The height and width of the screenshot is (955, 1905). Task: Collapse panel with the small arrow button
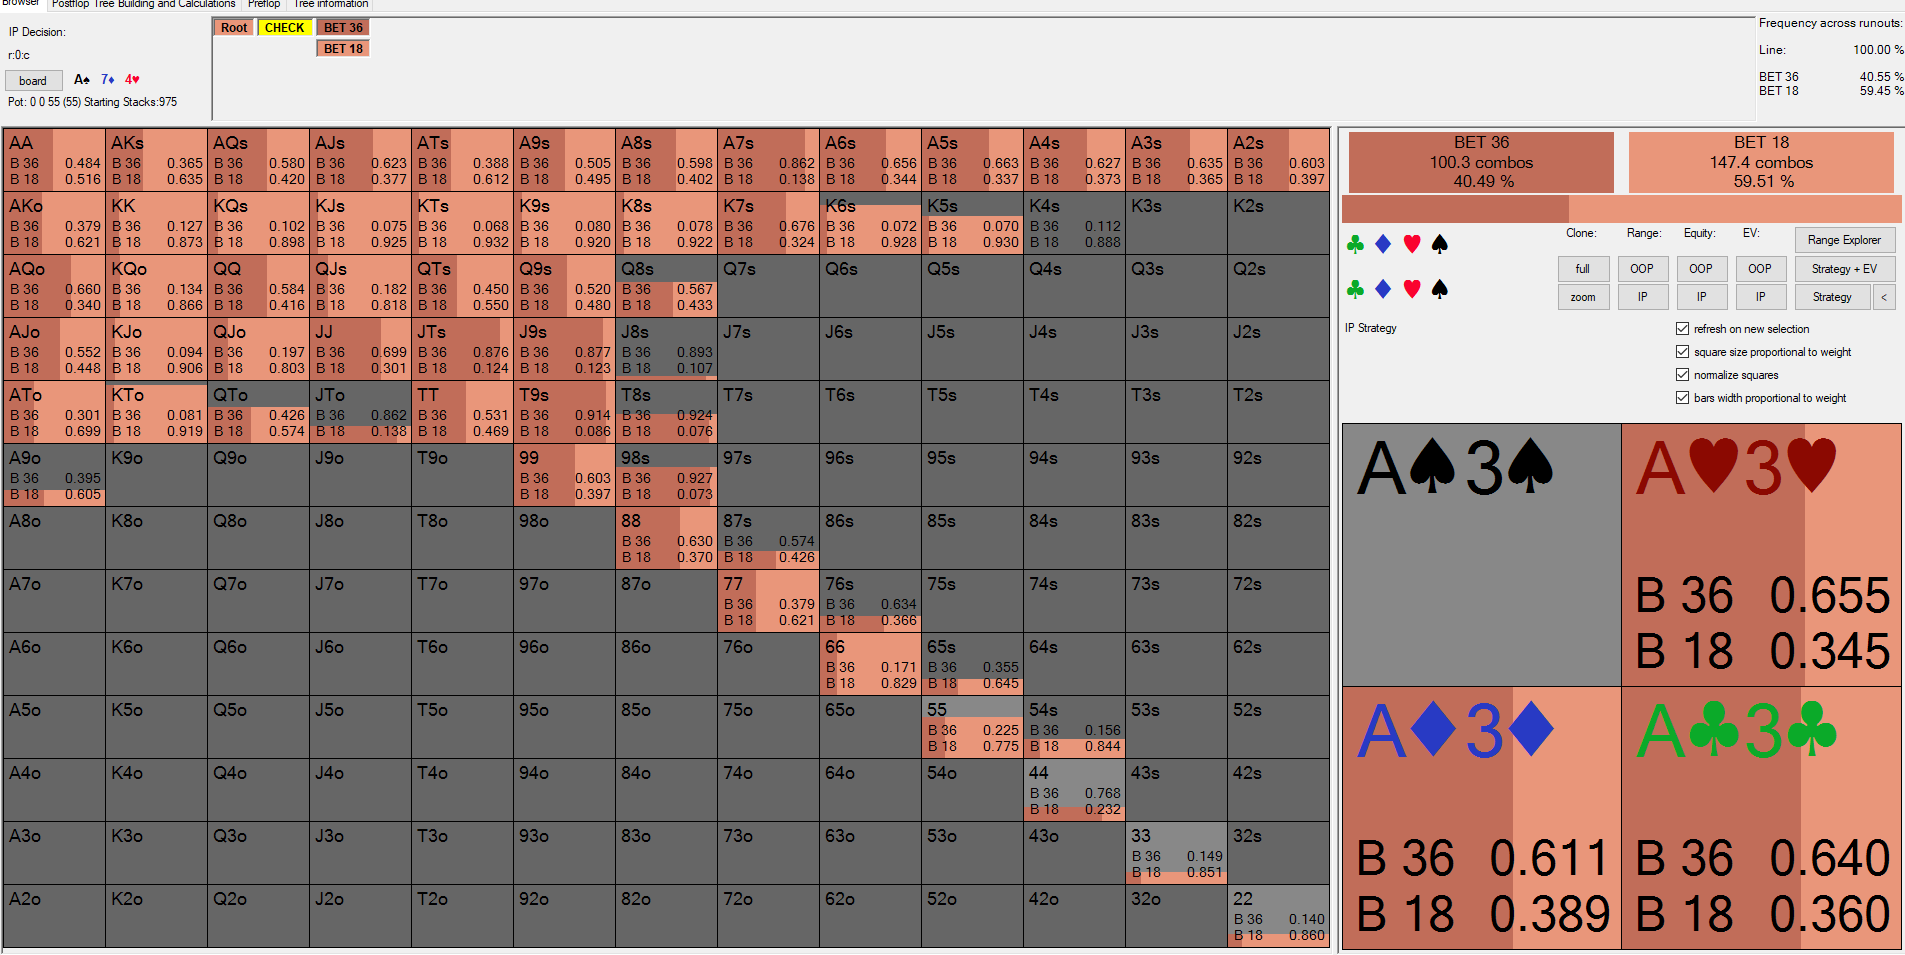pyautogui.click(x=1884, y=297)
